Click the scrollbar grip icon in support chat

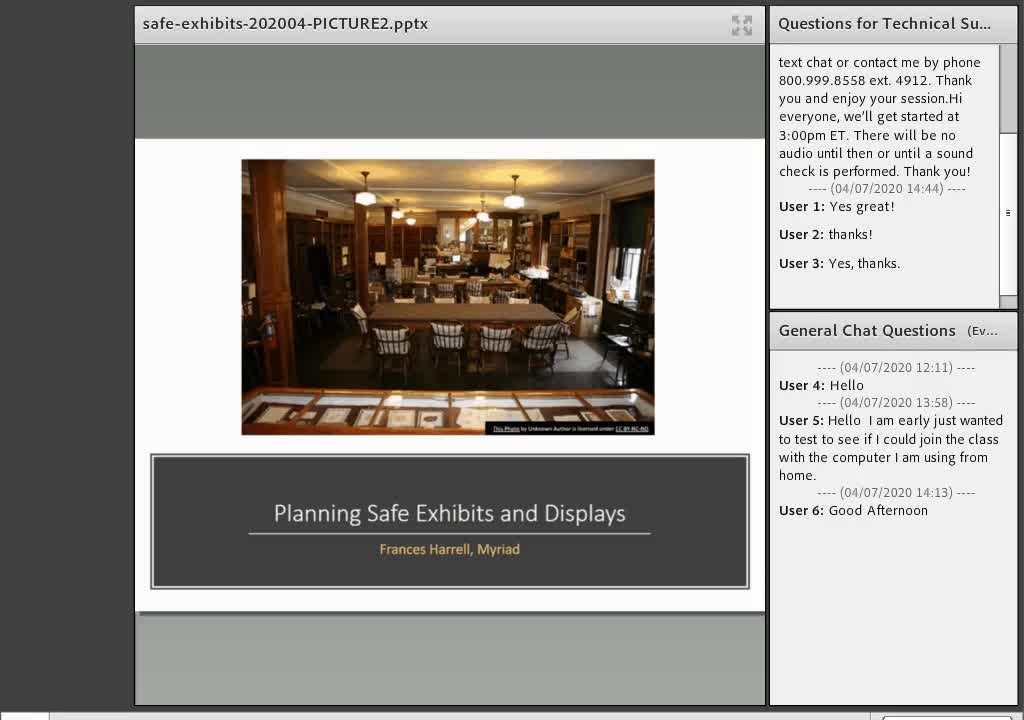tap(1008, 213)
